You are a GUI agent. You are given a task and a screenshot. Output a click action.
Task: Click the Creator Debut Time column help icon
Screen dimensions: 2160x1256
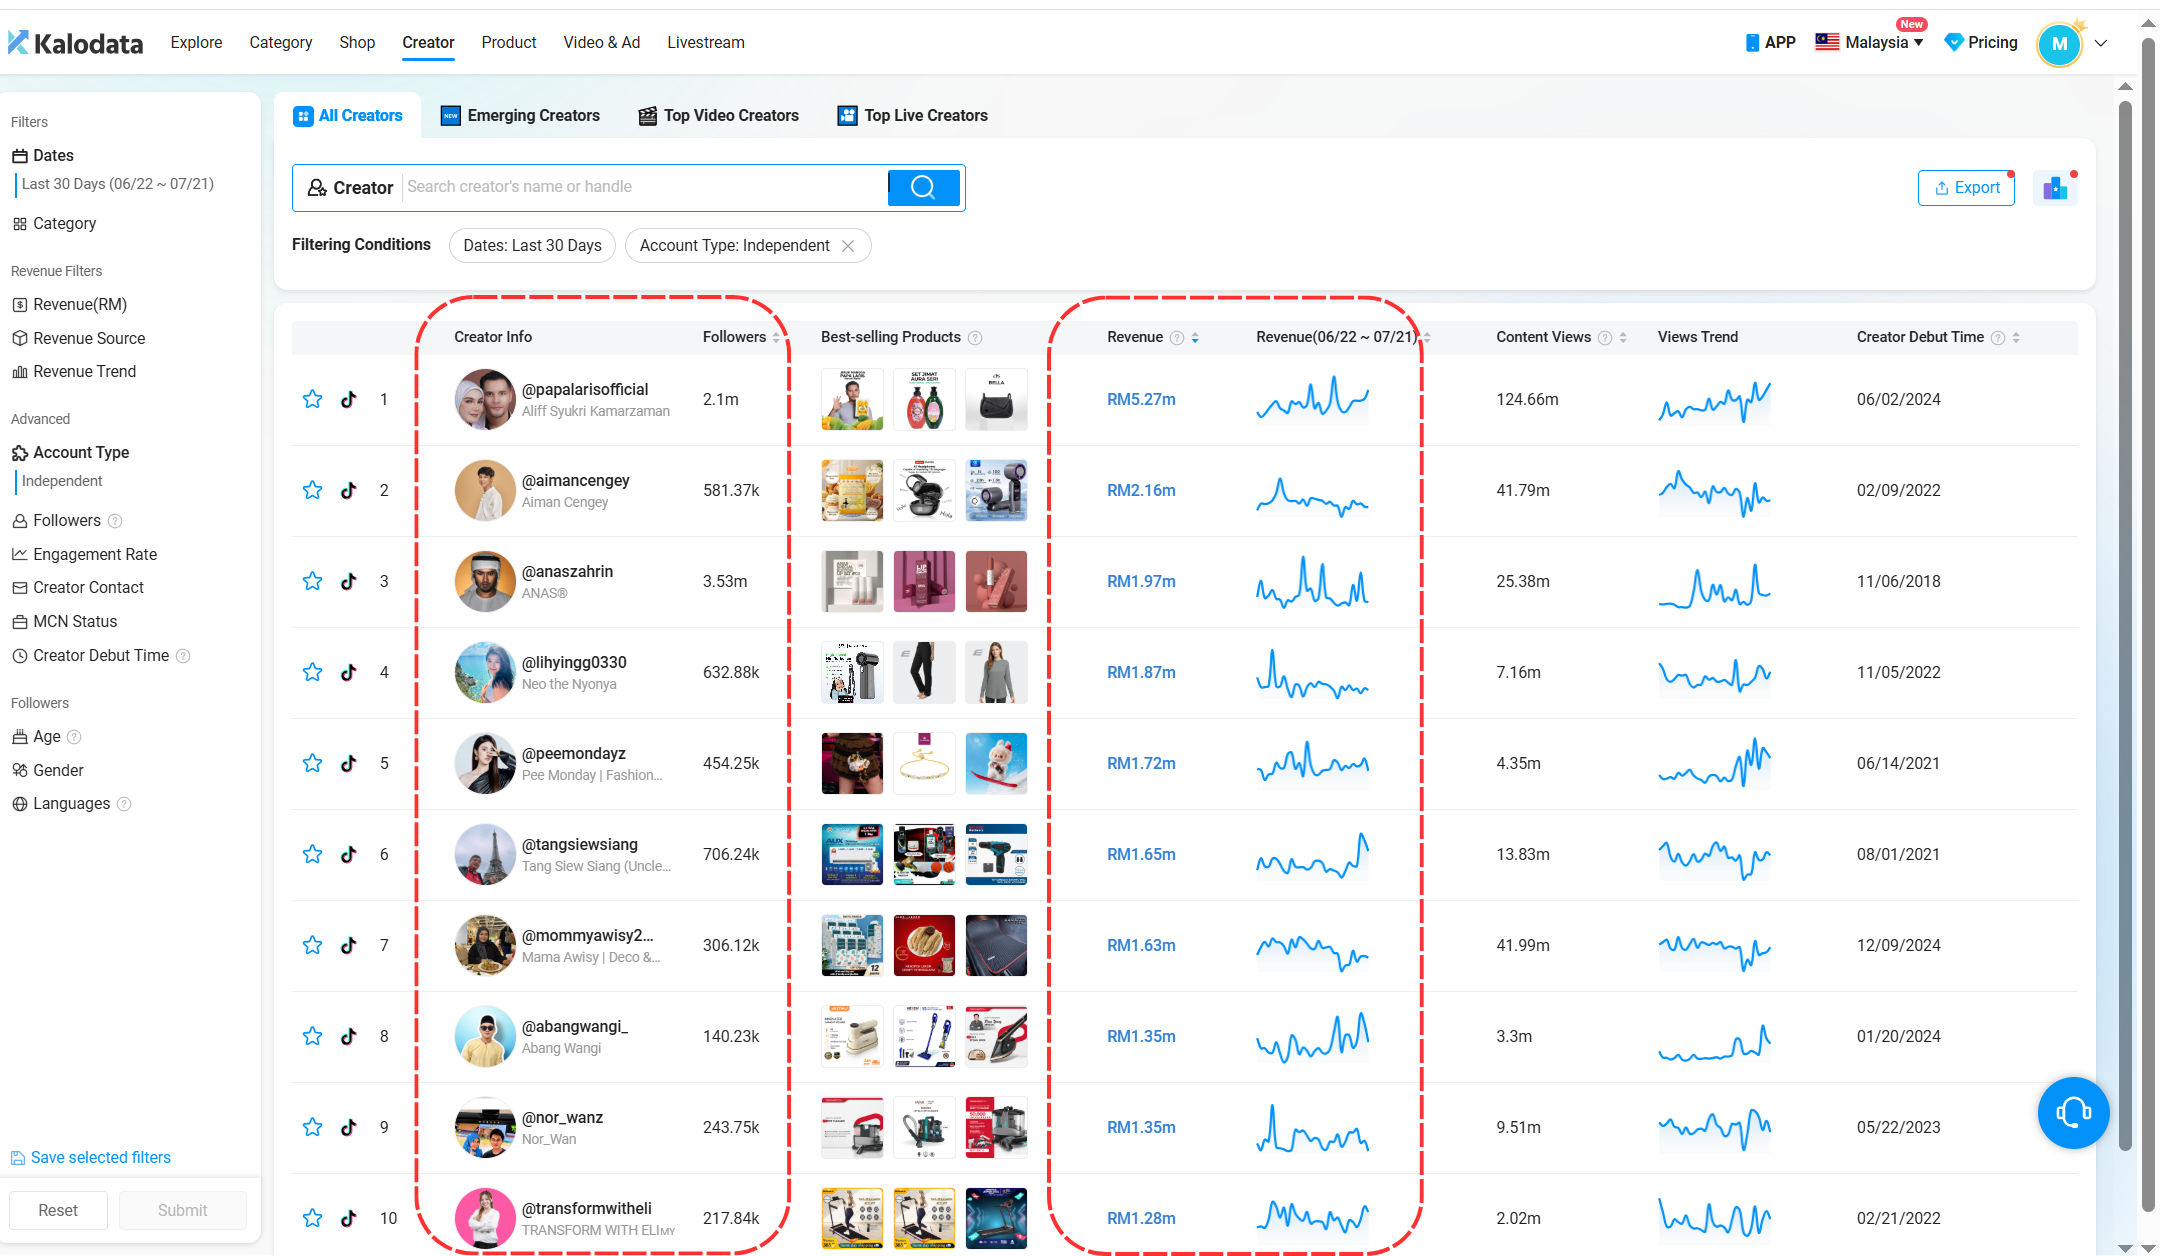[1998, 338]
